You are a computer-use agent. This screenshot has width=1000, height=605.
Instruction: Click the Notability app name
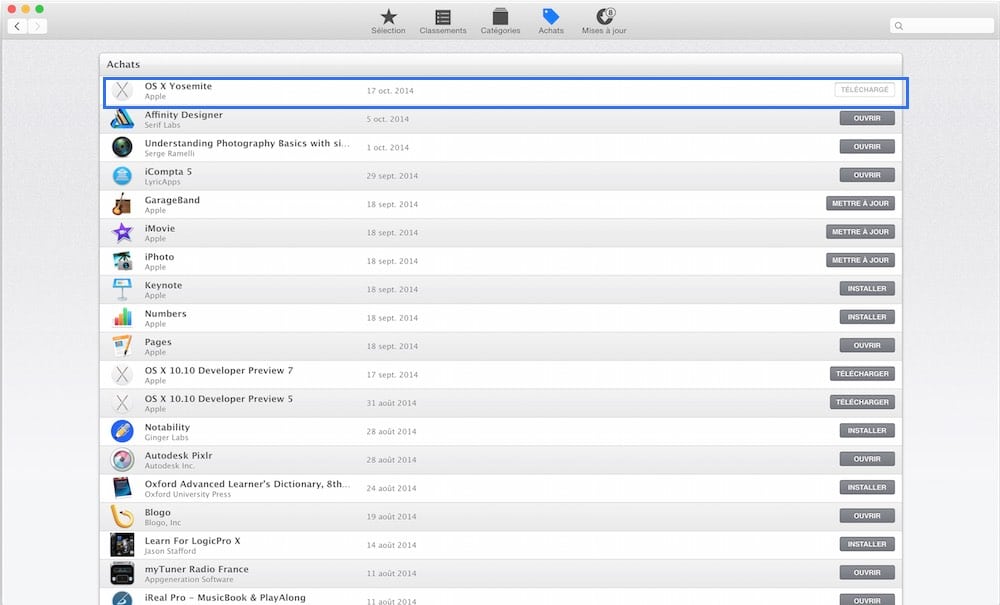point(167,427)
